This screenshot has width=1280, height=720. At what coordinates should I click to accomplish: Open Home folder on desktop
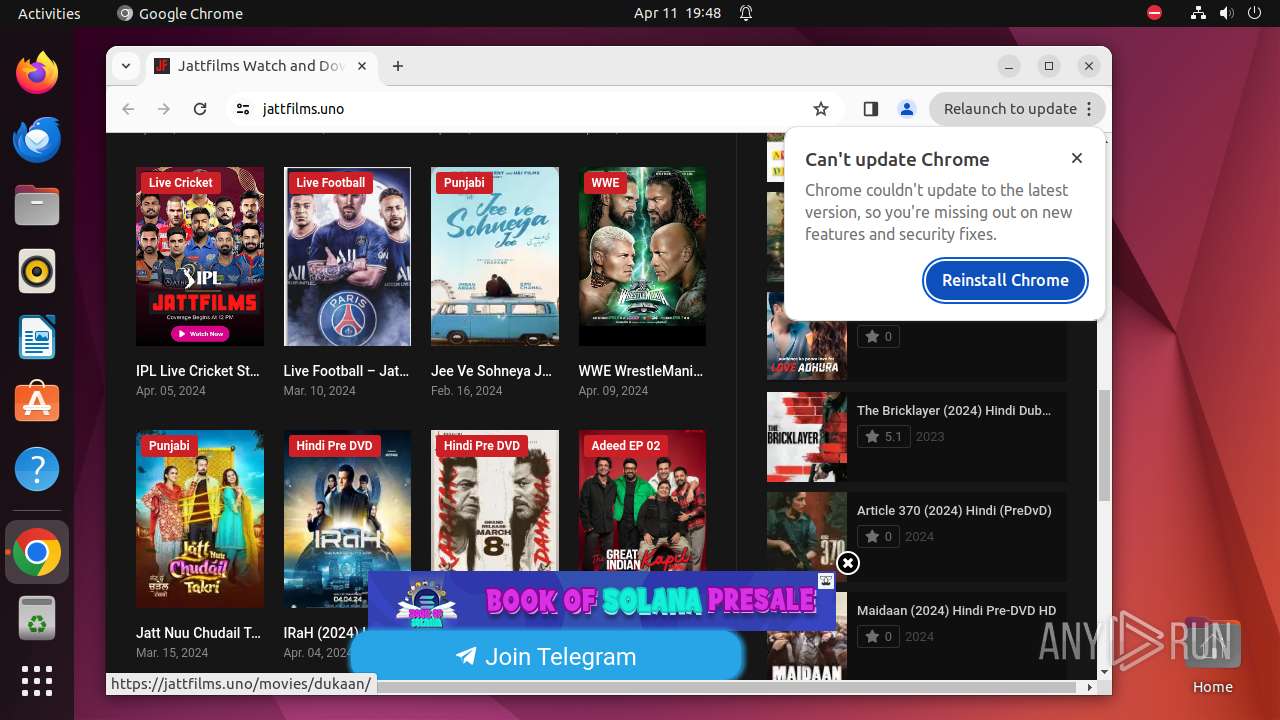click(1212, 655)
